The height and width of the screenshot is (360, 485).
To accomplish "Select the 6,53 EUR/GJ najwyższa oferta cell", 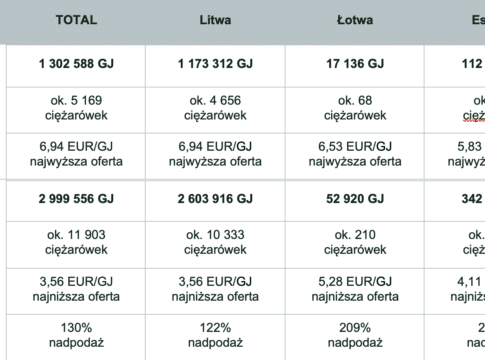I will pos(355,156).
